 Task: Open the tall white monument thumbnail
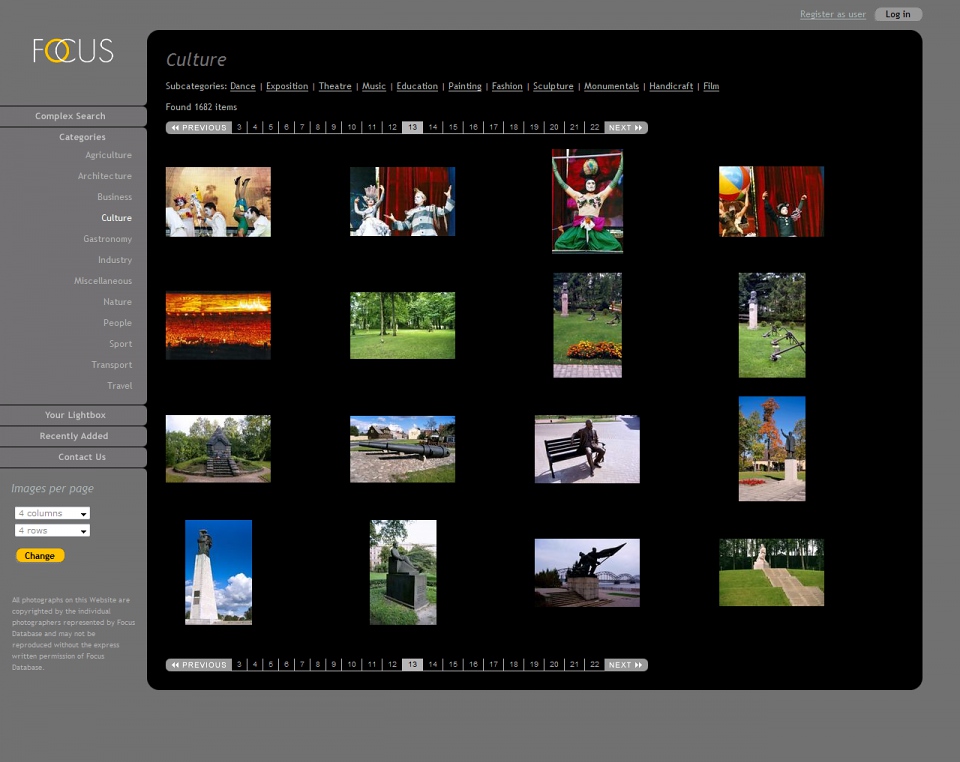(x=218, y=572)
